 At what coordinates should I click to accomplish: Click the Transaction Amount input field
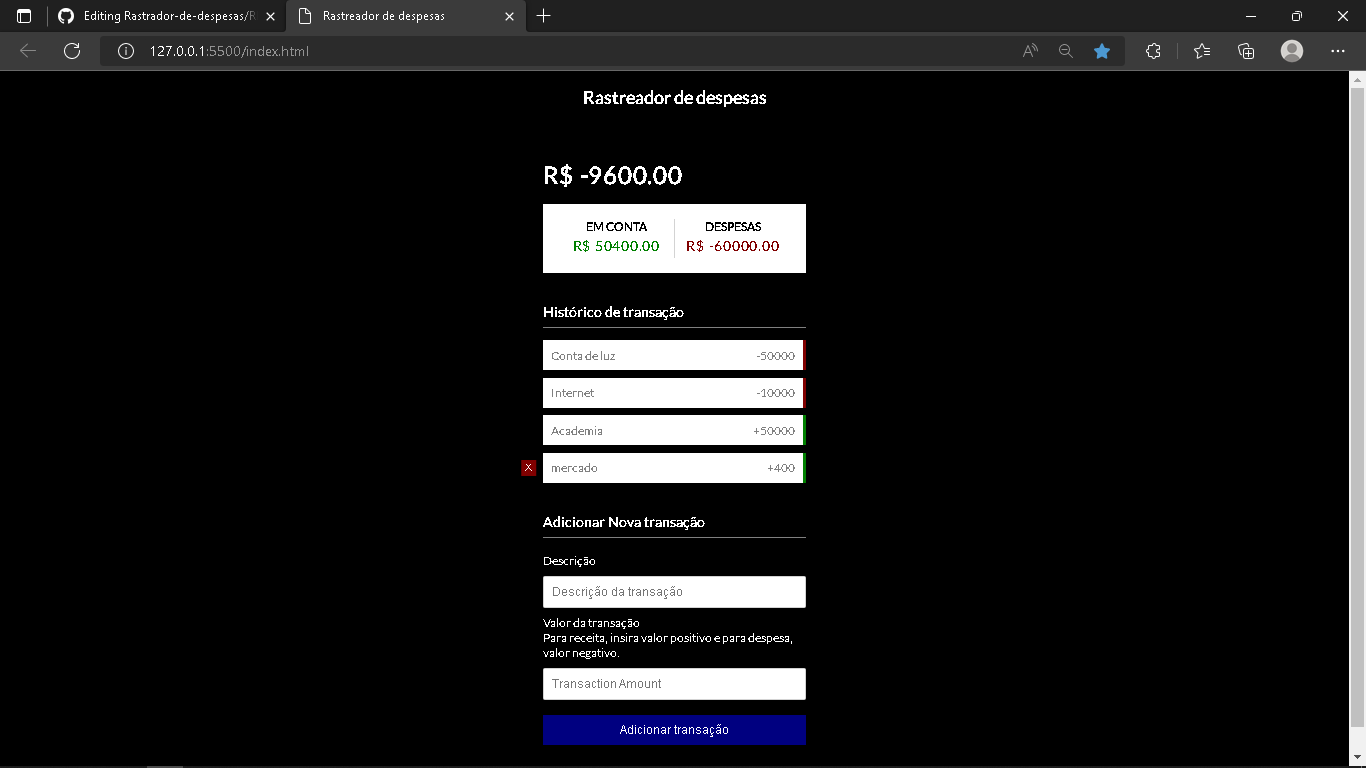[x=674, y=684]
